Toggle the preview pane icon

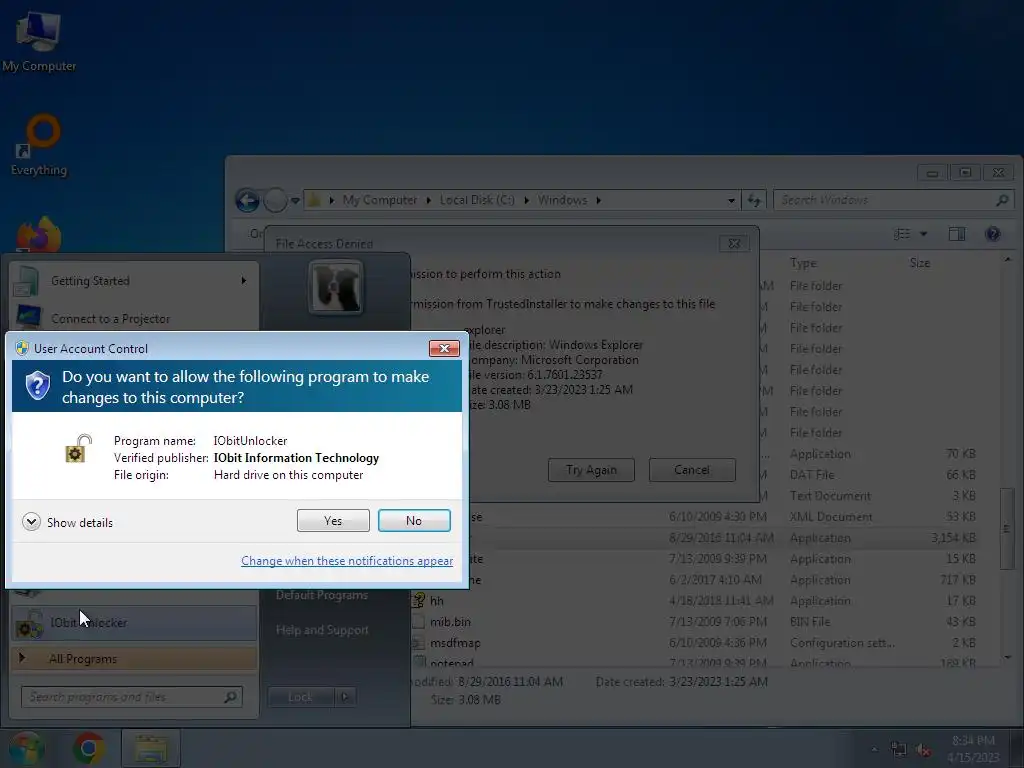pos(957,234)
